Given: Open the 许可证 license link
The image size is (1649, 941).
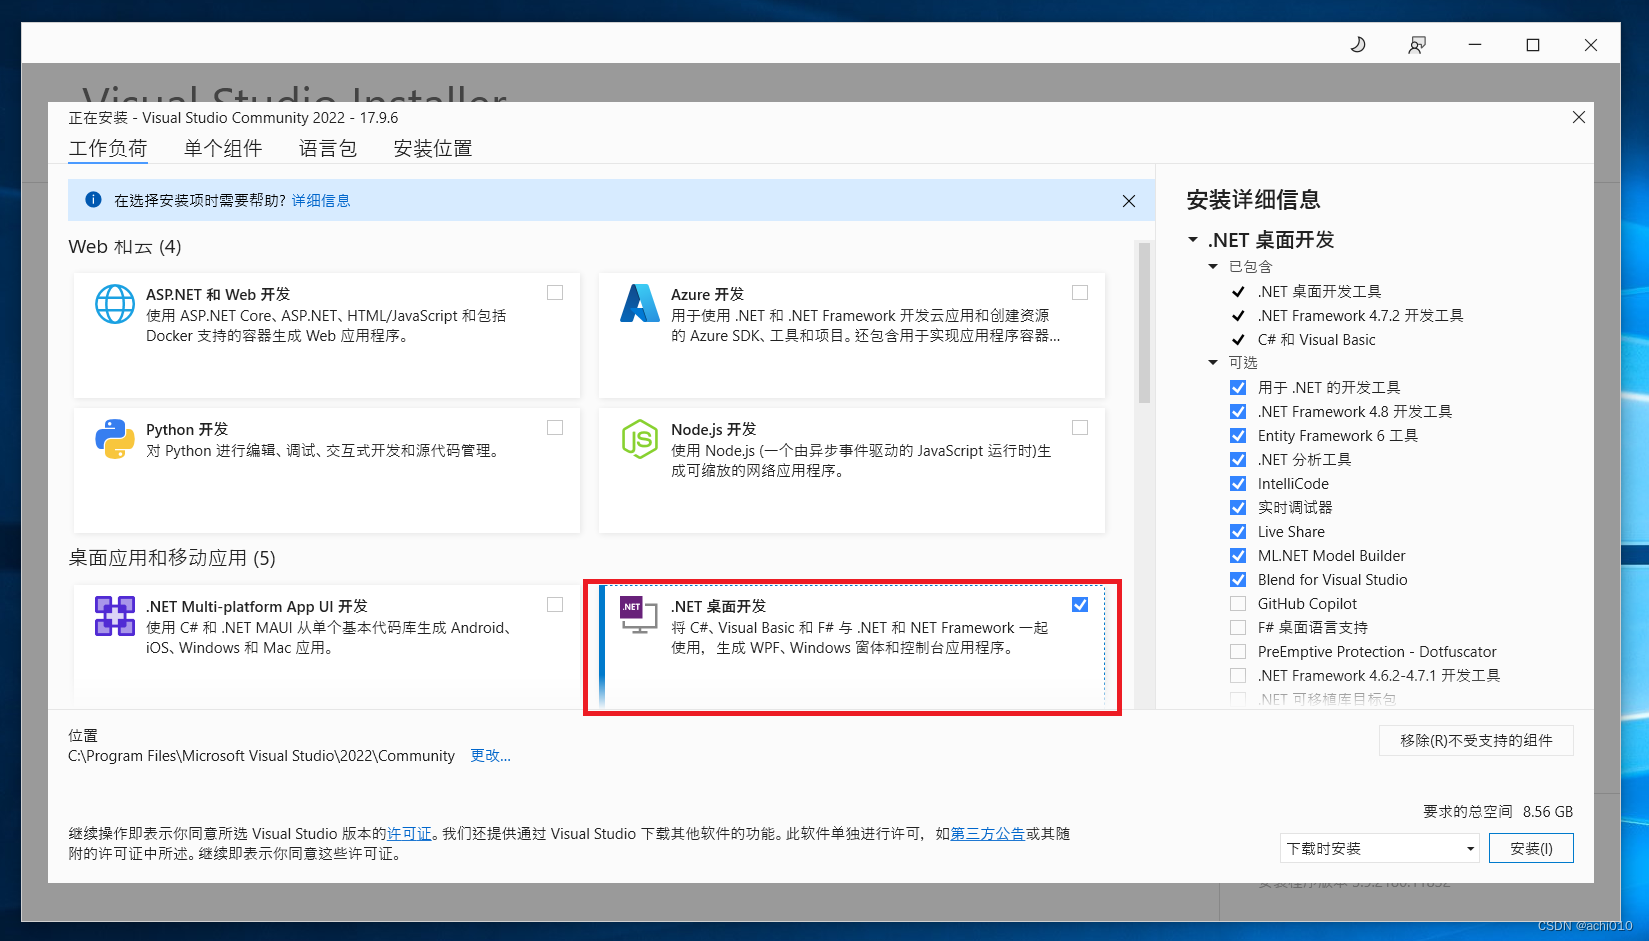Looking at the screenshot, I should coord(410,834).
